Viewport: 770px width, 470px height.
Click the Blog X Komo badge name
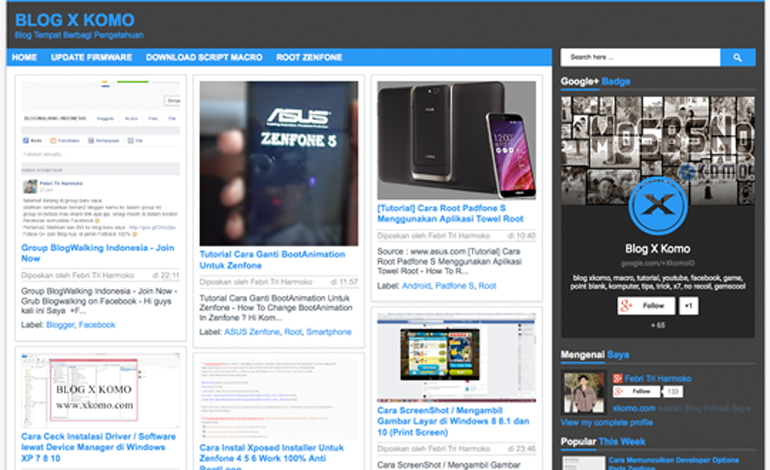click(658, 249)
